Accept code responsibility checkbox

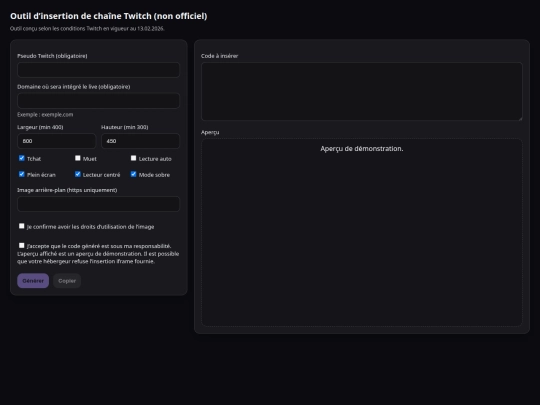tap(22, 246)
